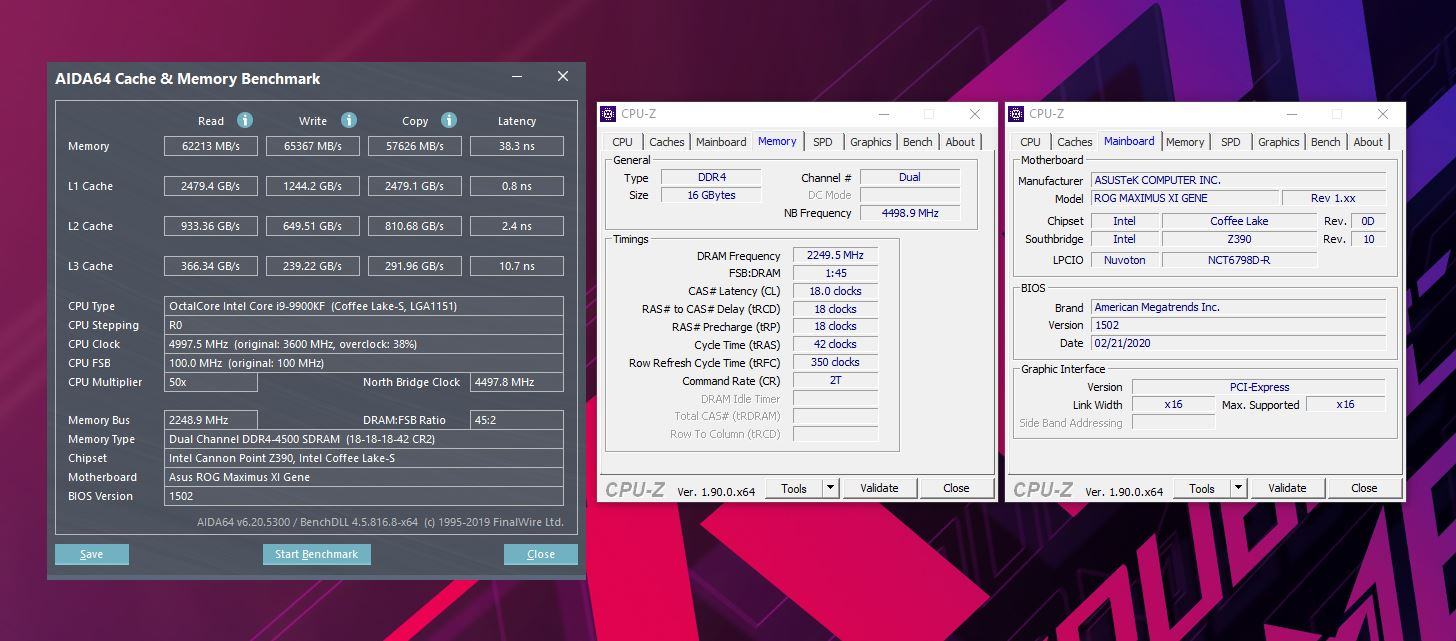1456x641 pixels.
Task: Click Memory Read value 62213 MB/s
Action: pyautogui.click(x=211, y=146)
